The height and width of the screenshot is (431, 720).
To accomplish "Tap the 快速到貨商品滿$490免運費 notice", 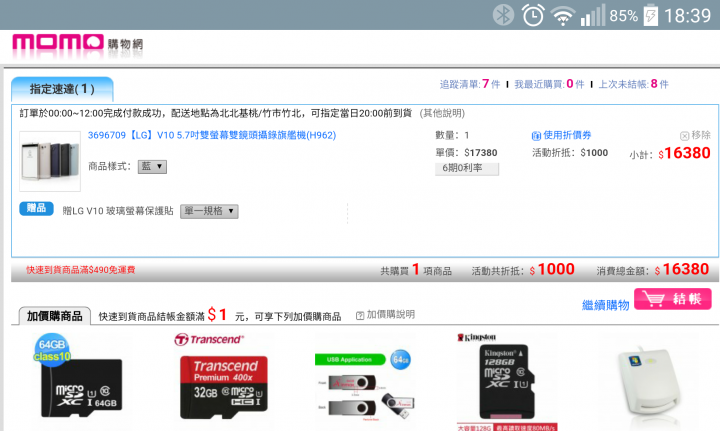I will coord(81,270).
